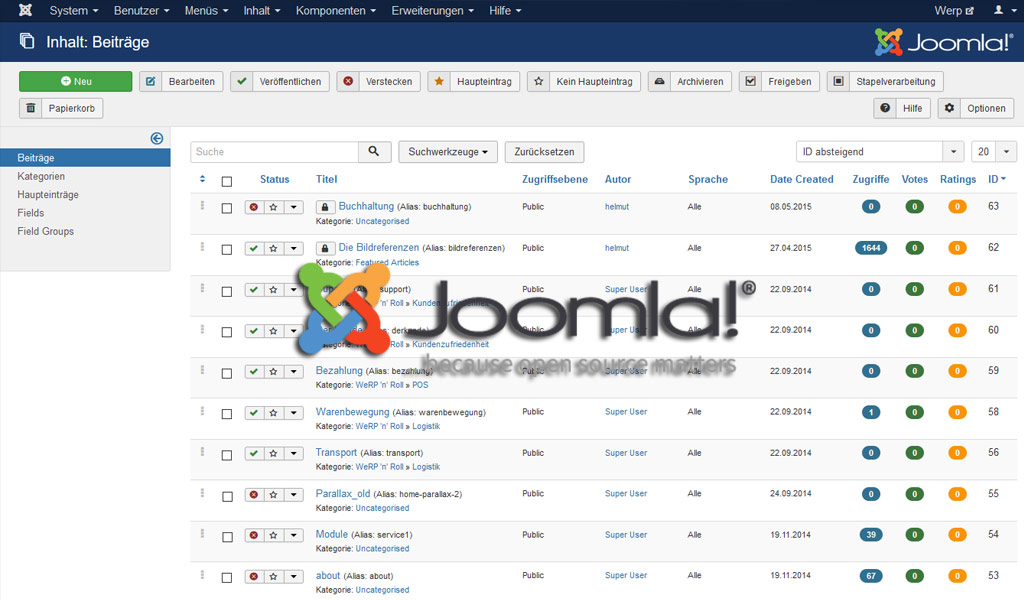This screenshot has width=1024, height=600.
Task: Expand the Suchwerkzeuge search tools dropdown
Action: (447, 152)
